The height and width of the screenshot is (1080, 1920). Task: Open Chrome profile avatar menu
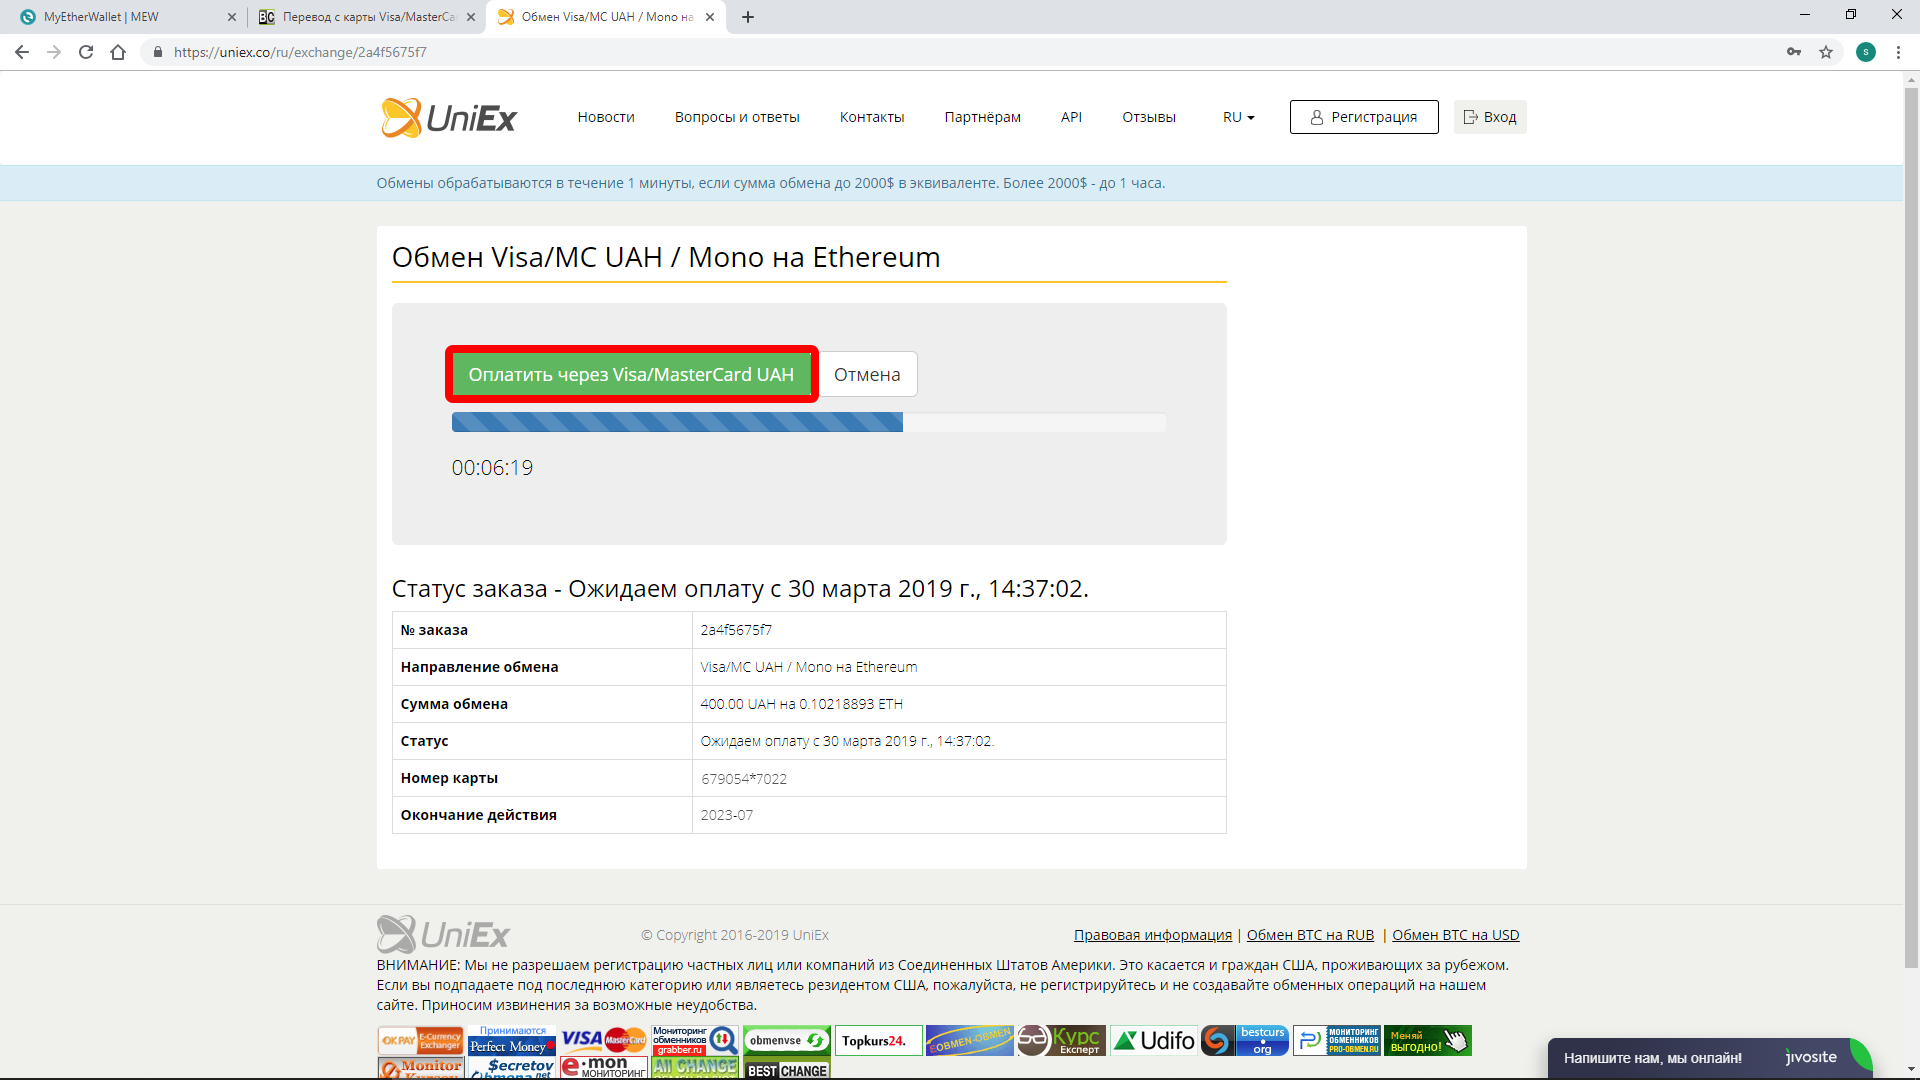pos(1866,52)
